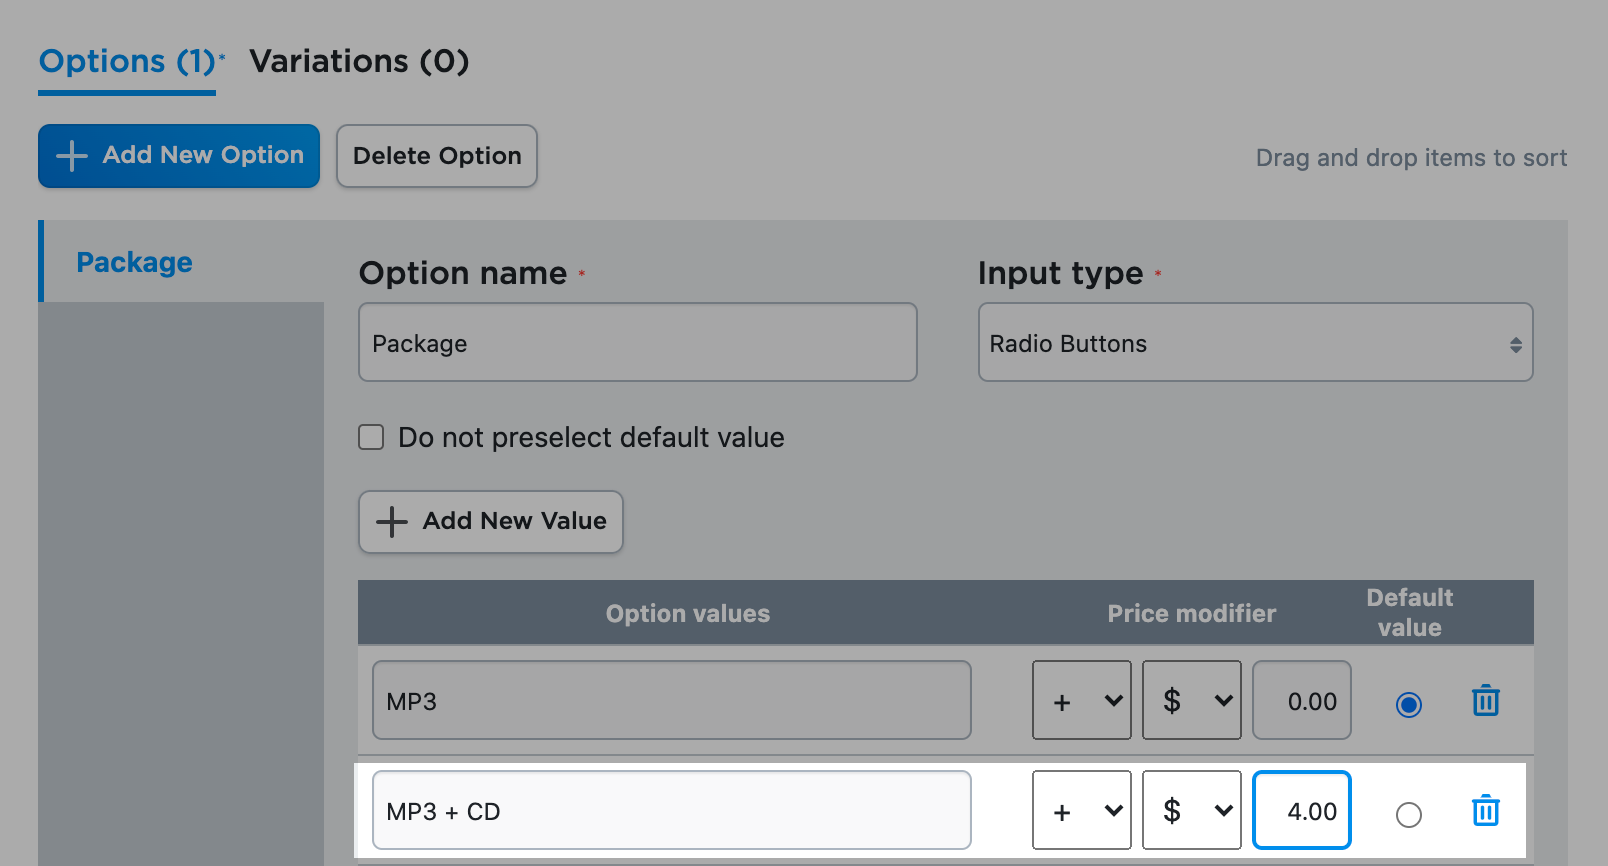Click the Input type label
The height and width of the screenshot is (866, 1608).
pyautogui.click(x=1061, y=273)
